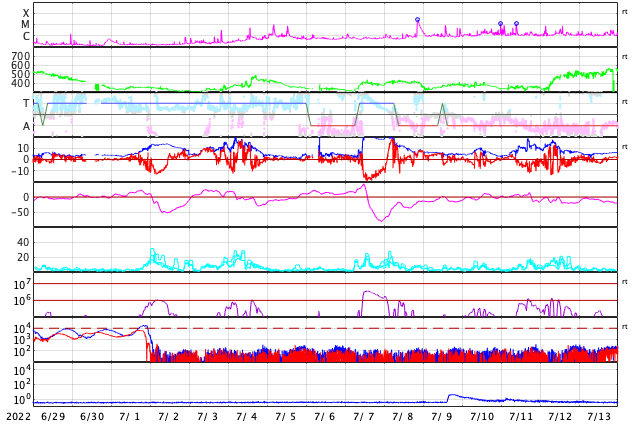Click the '7/10' date label

point(482,416)
